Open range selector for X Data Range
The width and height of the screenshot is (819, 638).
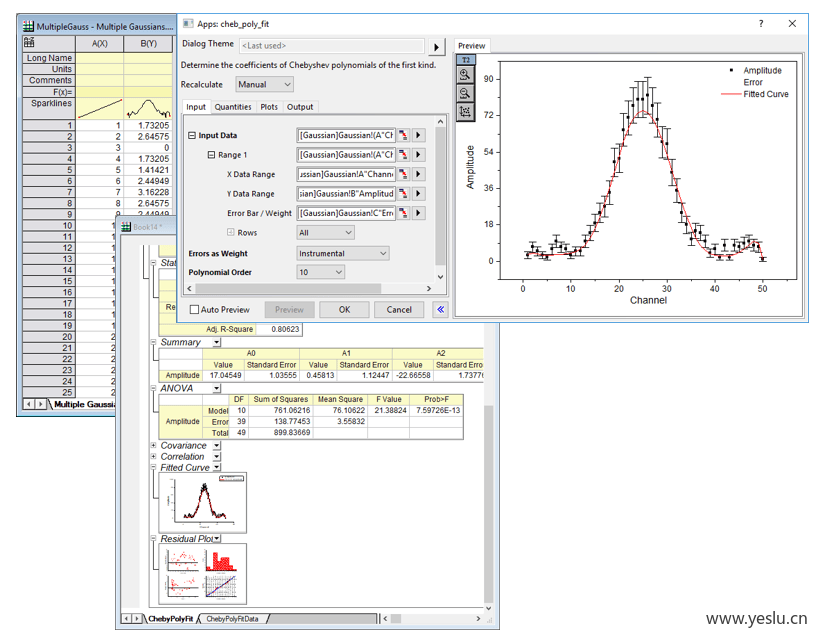pos(403,174)
